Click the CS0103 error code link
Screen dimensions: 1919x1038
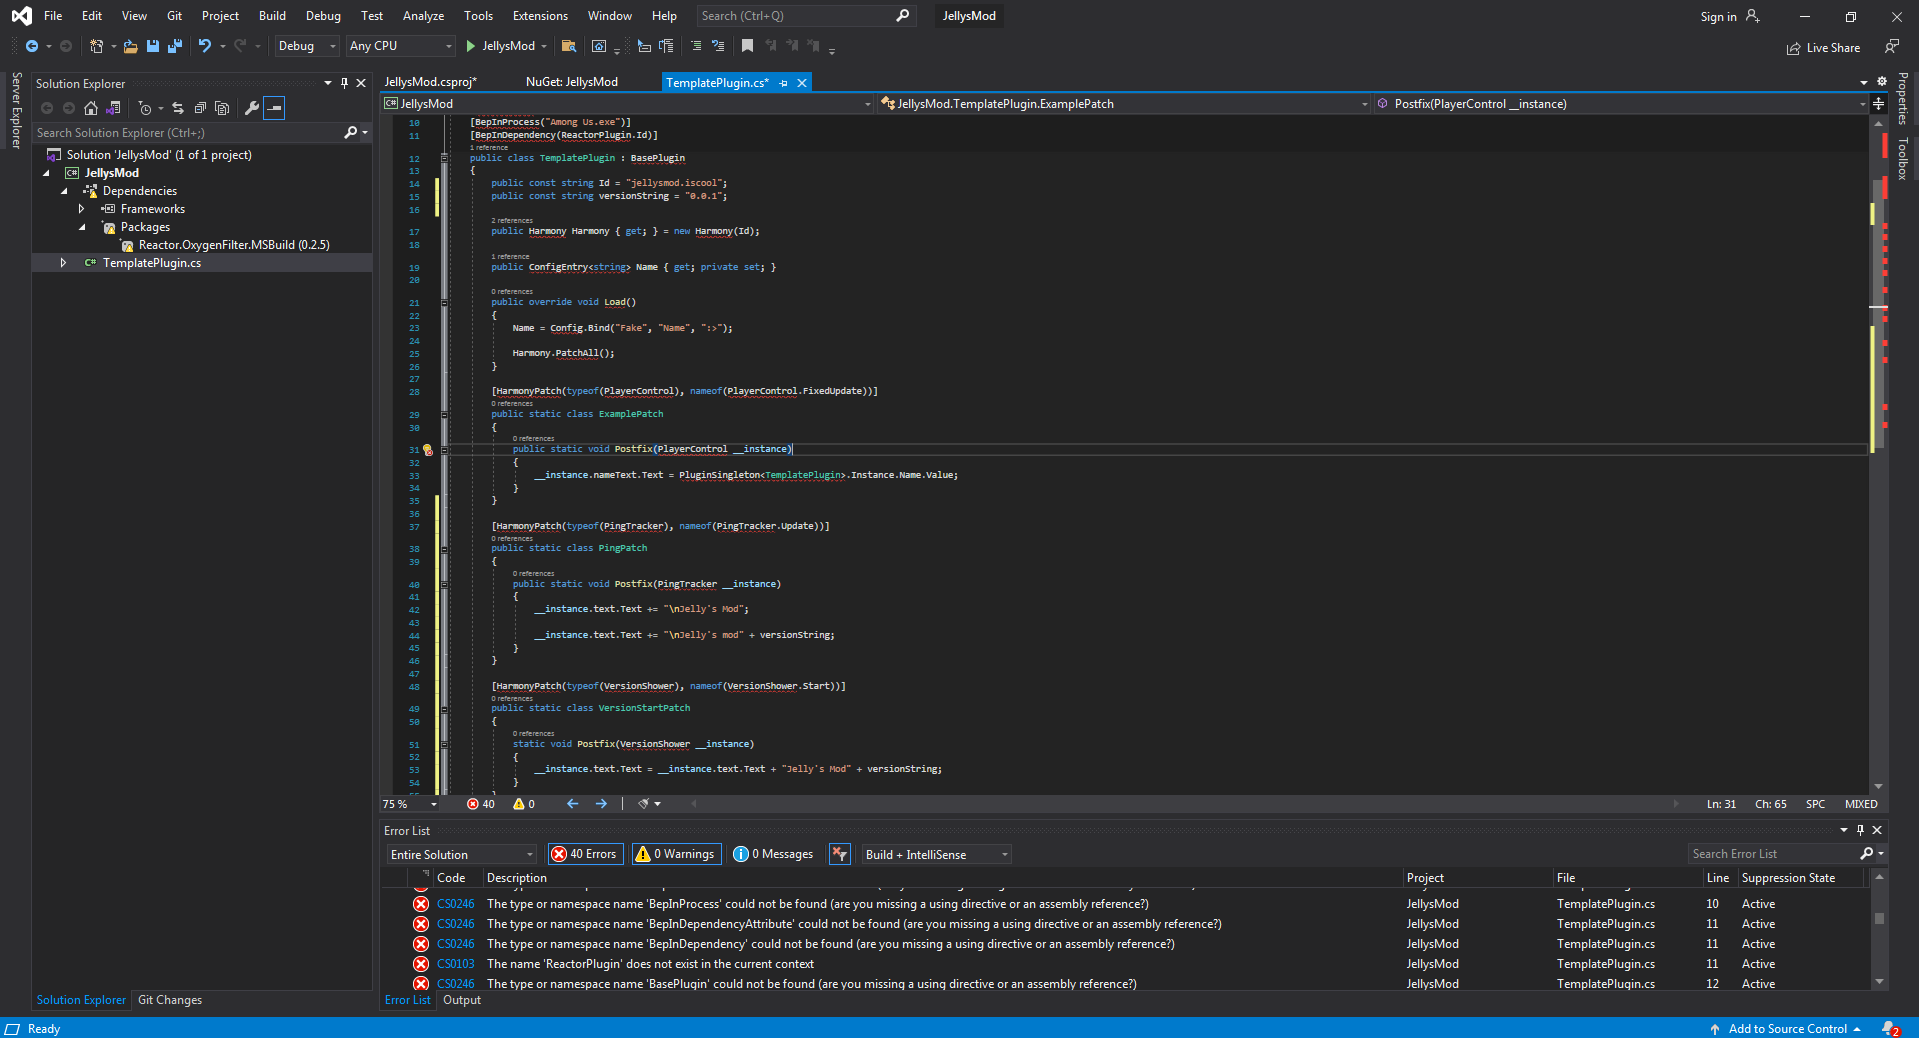(455, 964)
